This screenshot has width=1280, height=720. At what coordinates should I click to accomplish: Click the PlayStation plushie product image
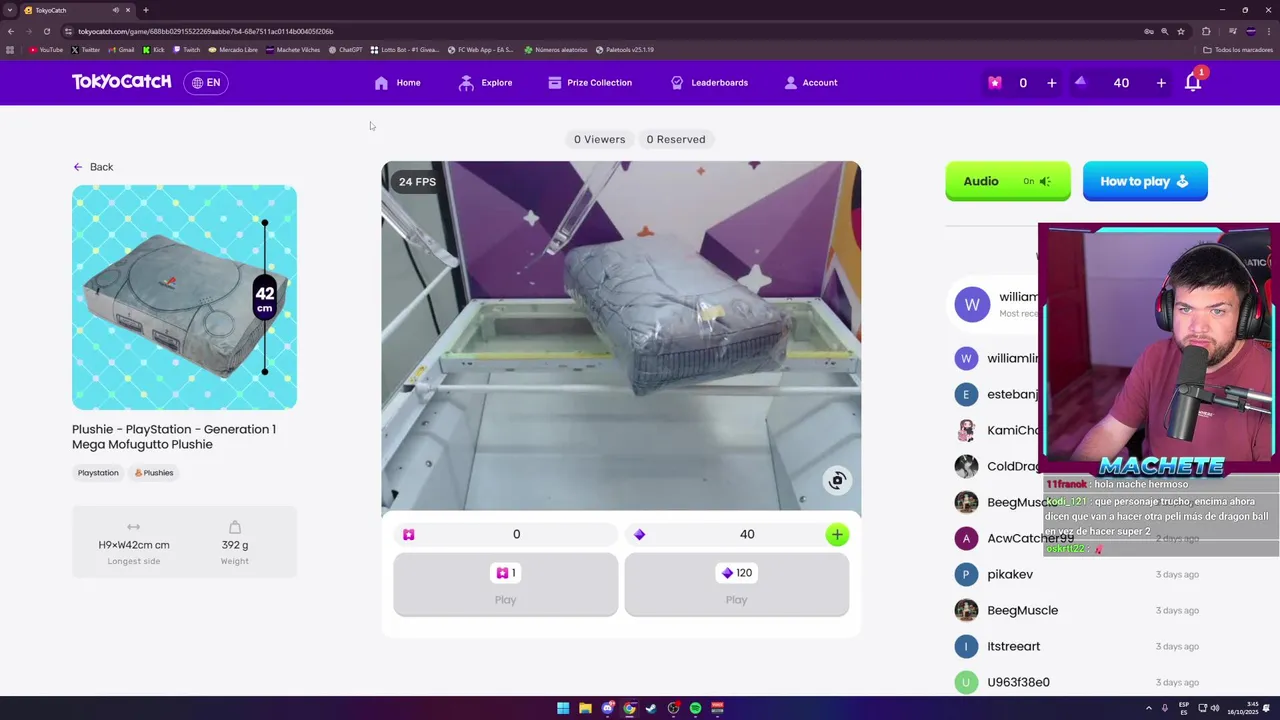184,297
